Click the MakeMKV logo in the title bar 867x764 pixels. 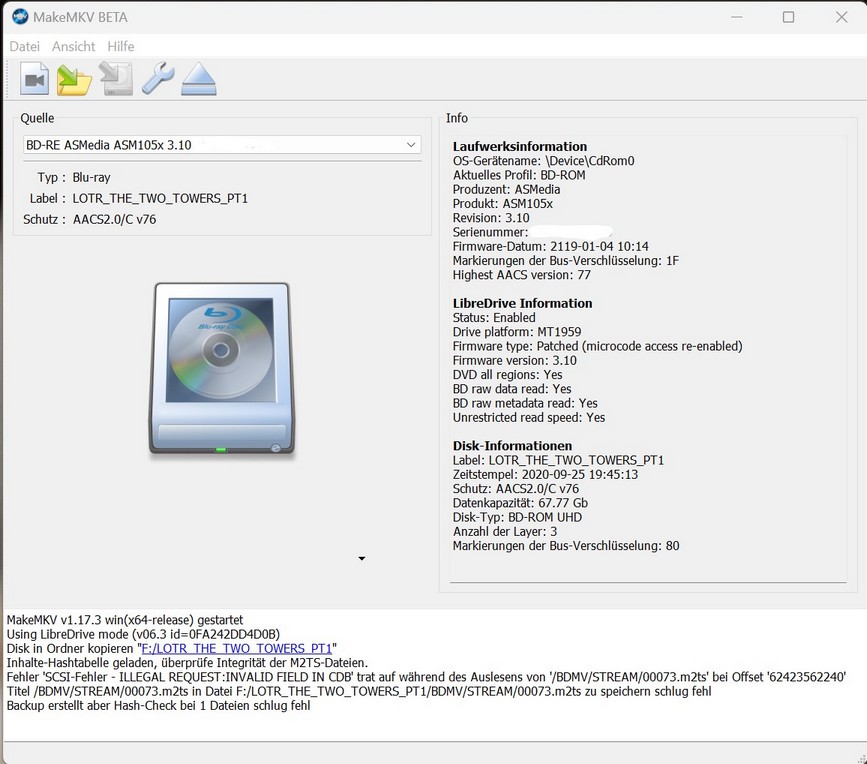[x=19, y=17]
